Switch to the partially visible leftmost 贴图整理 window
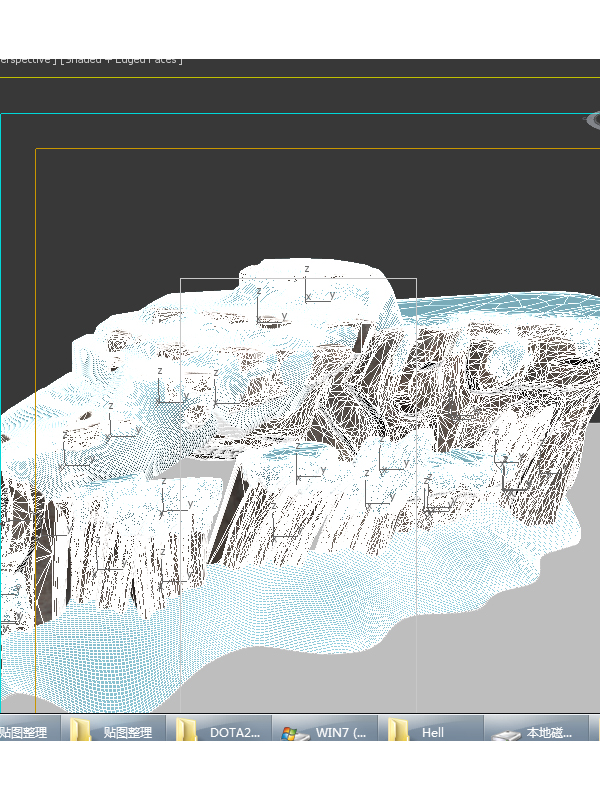This screenshot has height=800, width=600. (25, 732)
